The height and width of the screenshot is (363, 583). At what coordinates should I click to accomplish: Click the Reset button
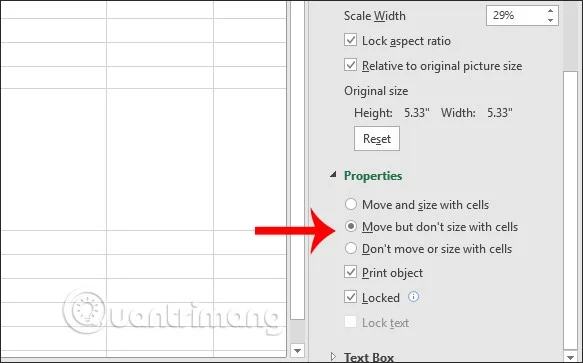click(x=377, y=139)
